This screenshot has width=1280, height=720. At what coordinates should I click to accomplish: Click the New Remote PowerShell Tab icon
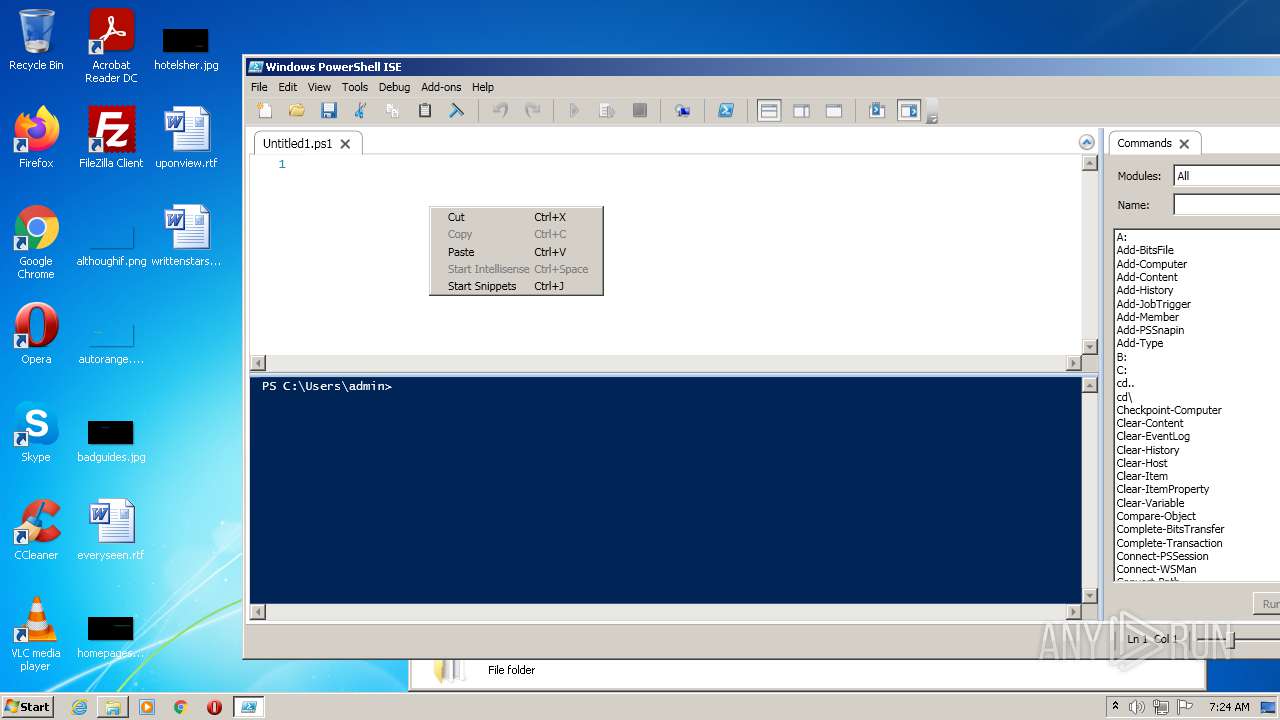tap(682, 111)
